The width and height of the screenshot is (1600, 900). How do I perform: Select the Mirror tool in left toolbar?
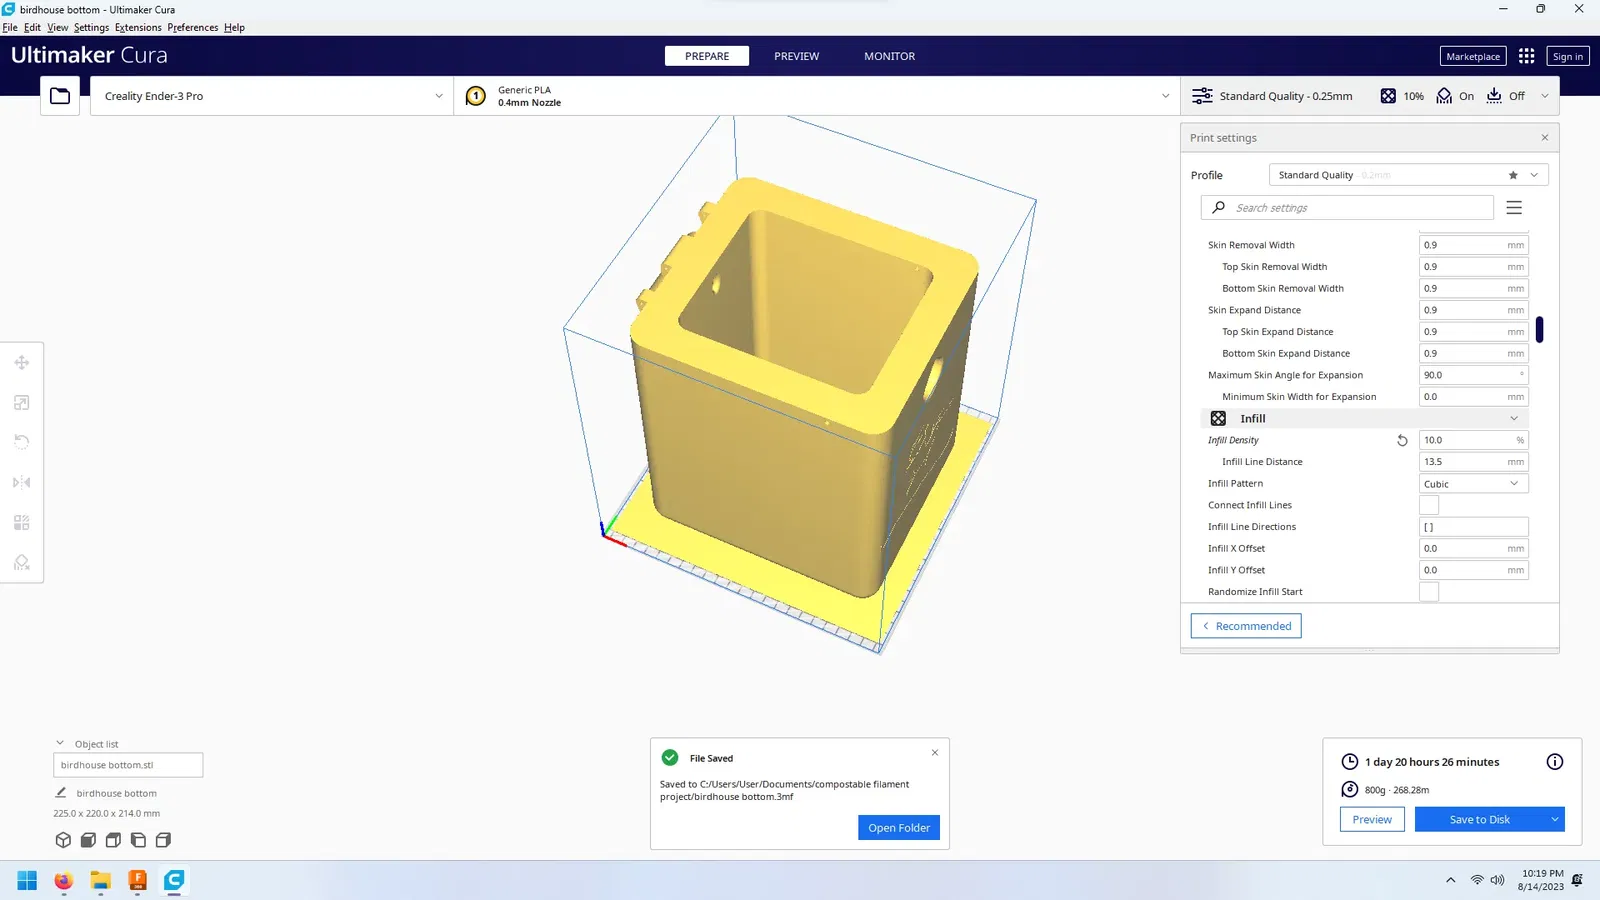click(x=22, y=482)
